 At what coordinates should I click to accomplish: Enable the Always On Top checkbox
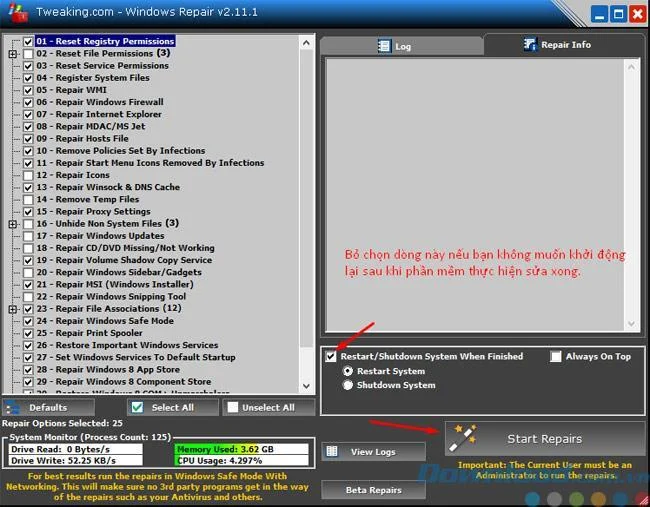pos(555,357)
